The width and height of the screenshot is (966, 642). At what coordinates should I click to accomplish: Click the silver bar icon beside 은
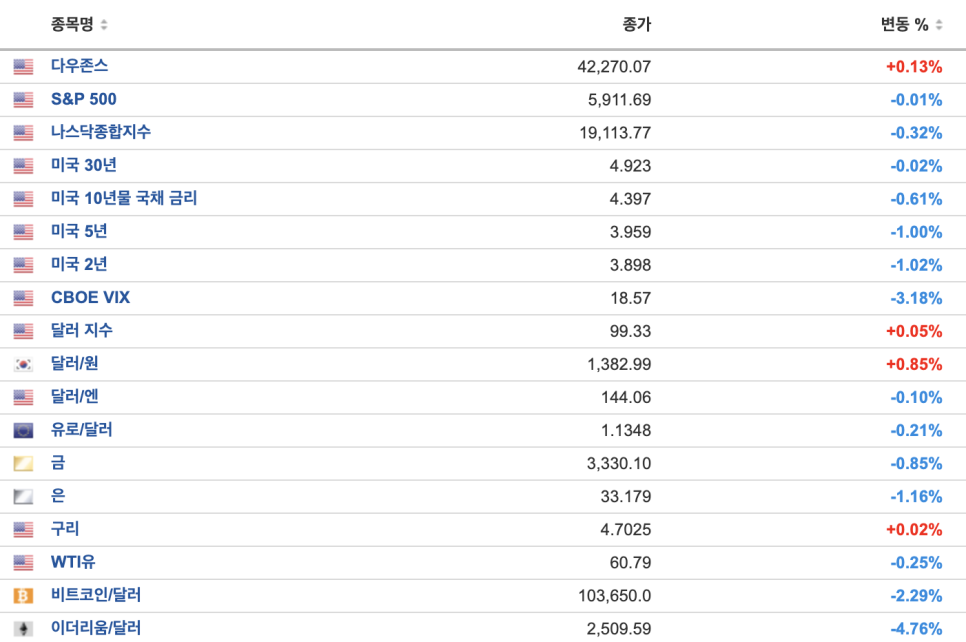(23, 496)
